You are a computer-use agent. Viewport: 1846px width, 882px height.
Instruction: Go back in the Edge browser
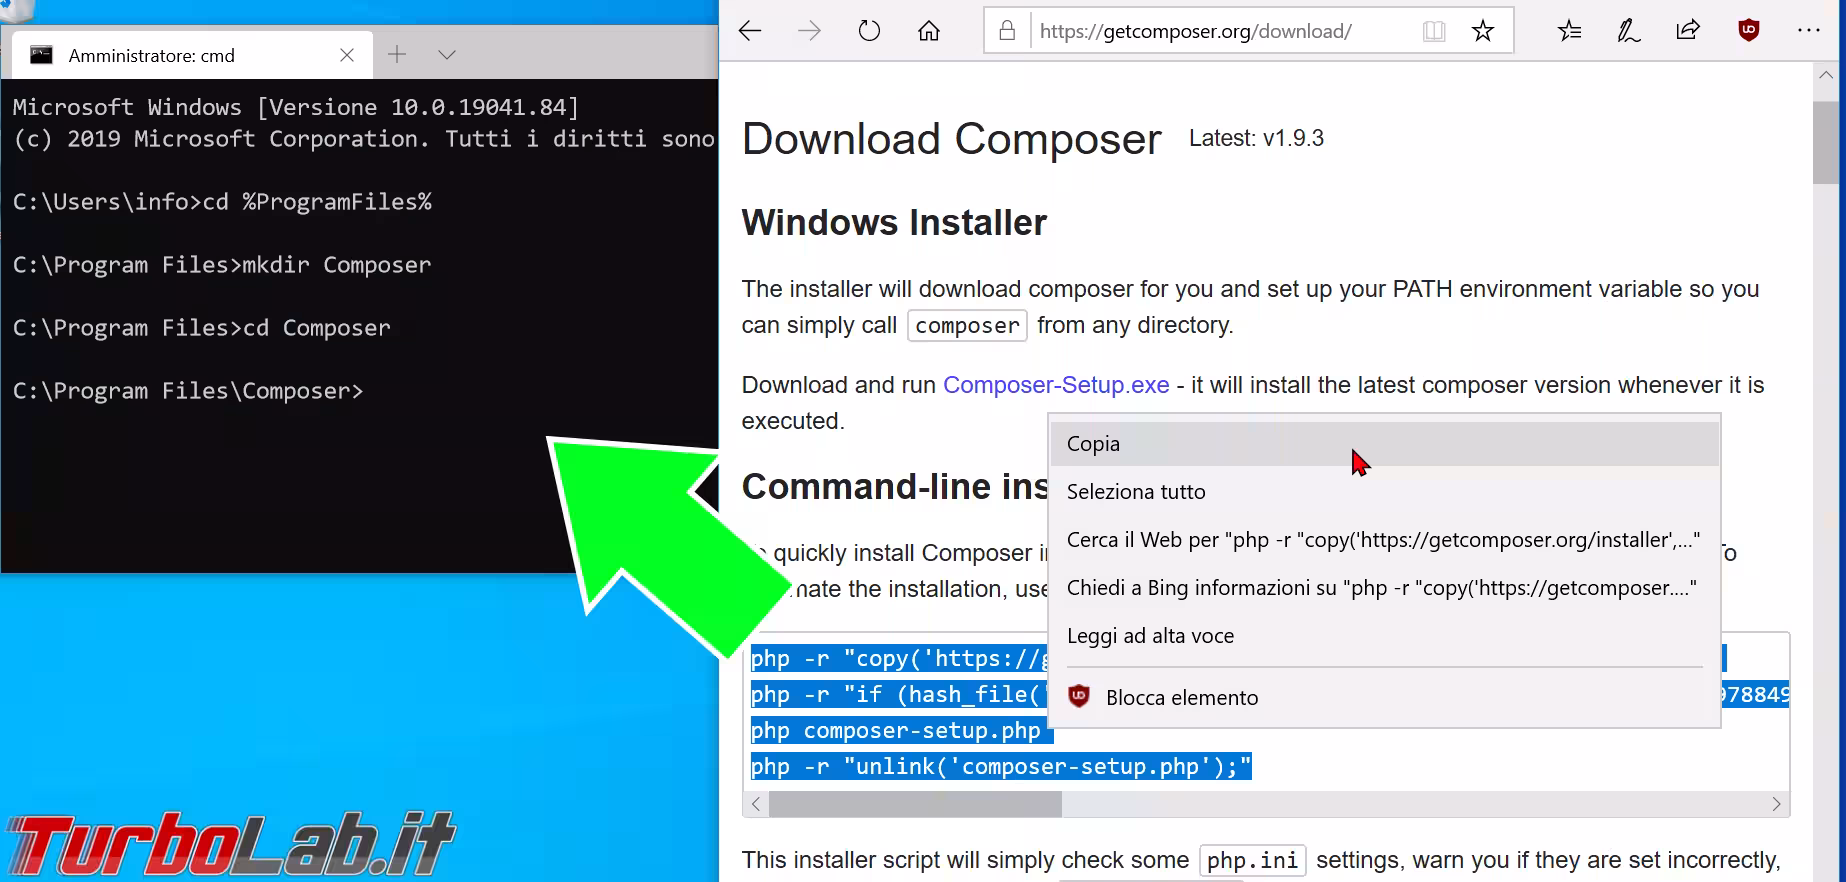750,31
